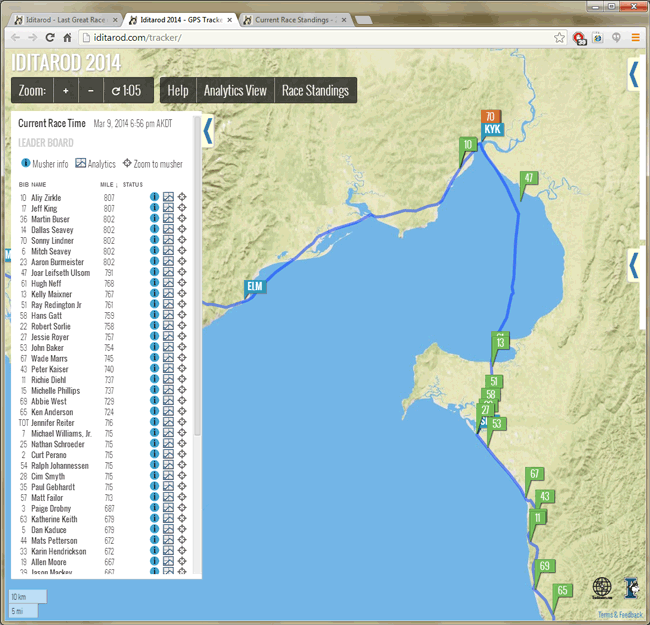Go to the browser home page
Image resolution: width=650 pixels, height=625 pixels.
67,38
